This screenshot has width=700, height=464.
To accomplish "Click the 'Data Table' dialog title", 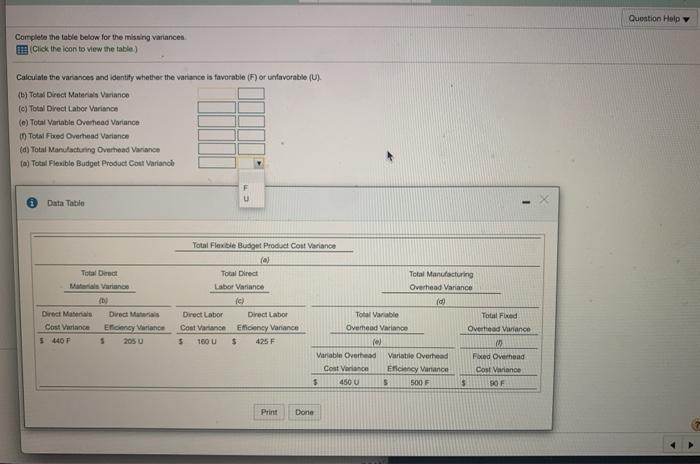I will 66,203.
